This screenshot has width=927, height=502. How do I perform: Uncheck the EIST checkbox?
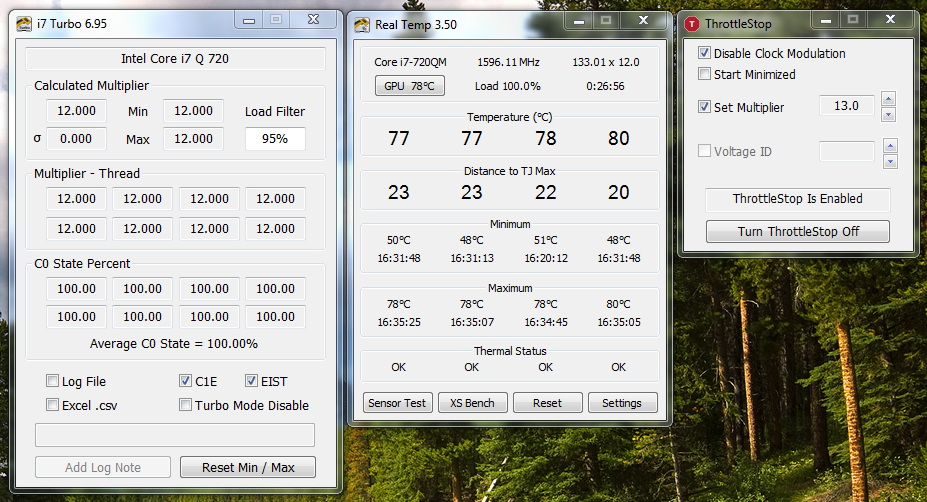(x=251, y=381)
